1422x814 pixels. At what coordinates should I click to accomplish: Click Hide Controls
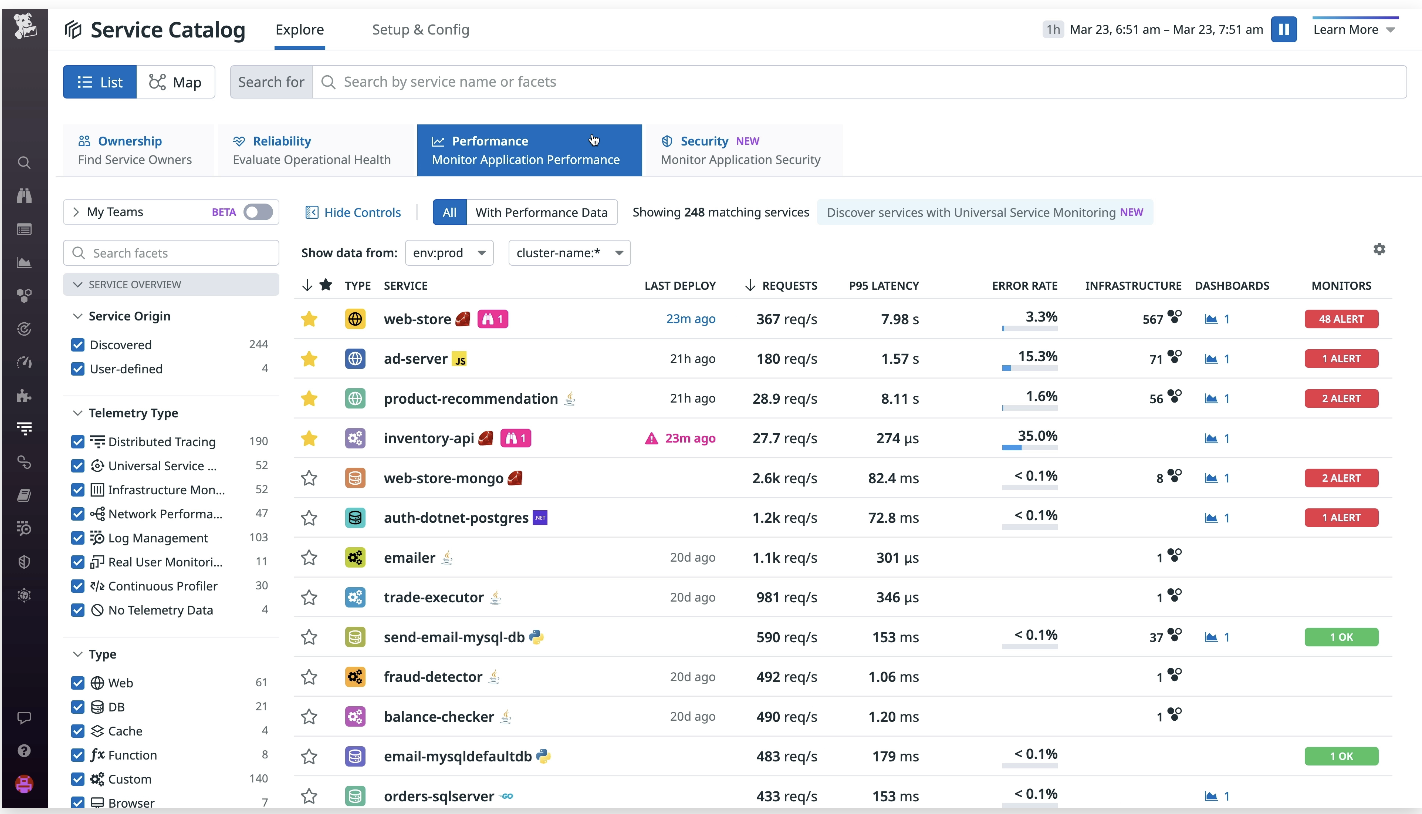353,213
